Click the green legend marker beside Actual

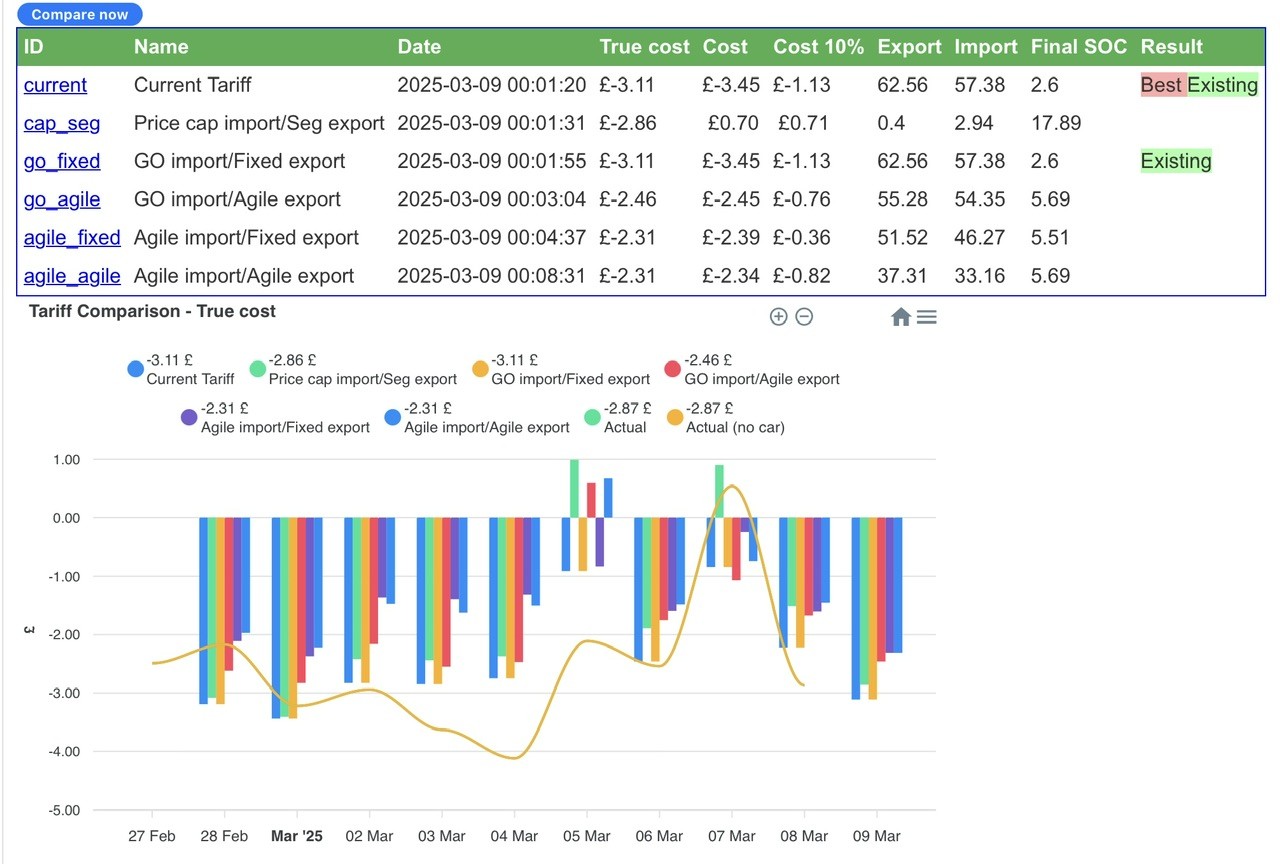tap(592, 417)
